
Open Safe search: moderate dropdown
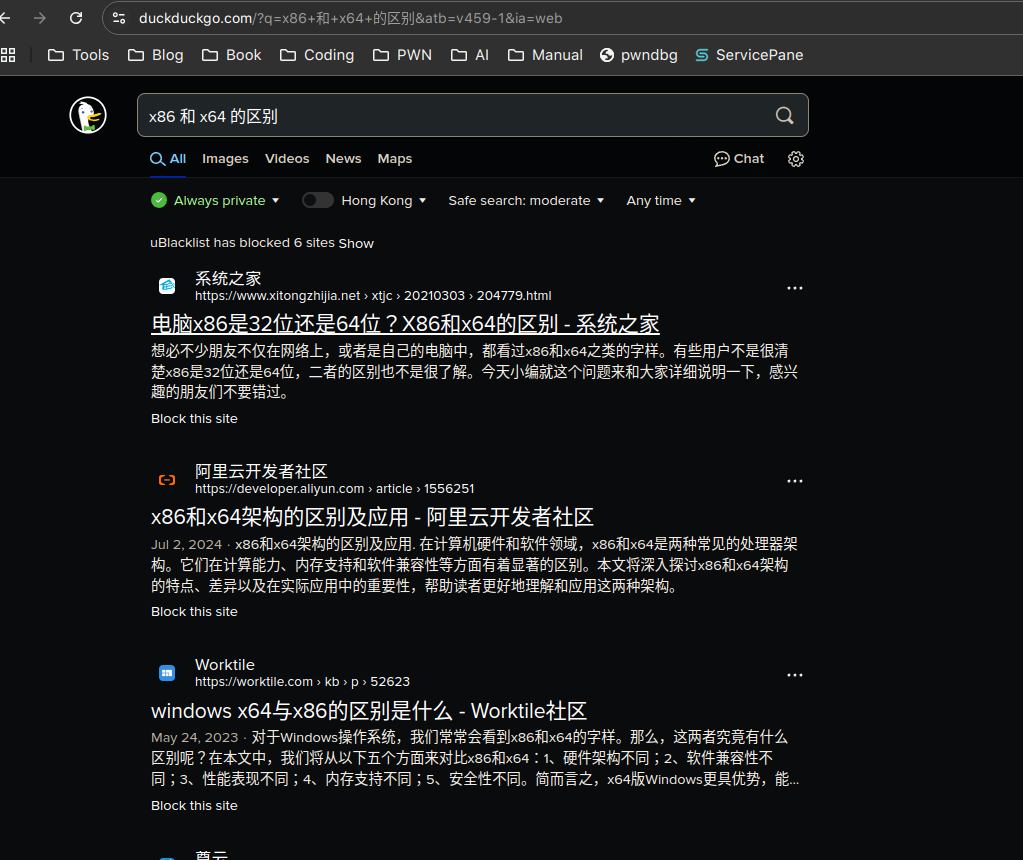(526, 200)
